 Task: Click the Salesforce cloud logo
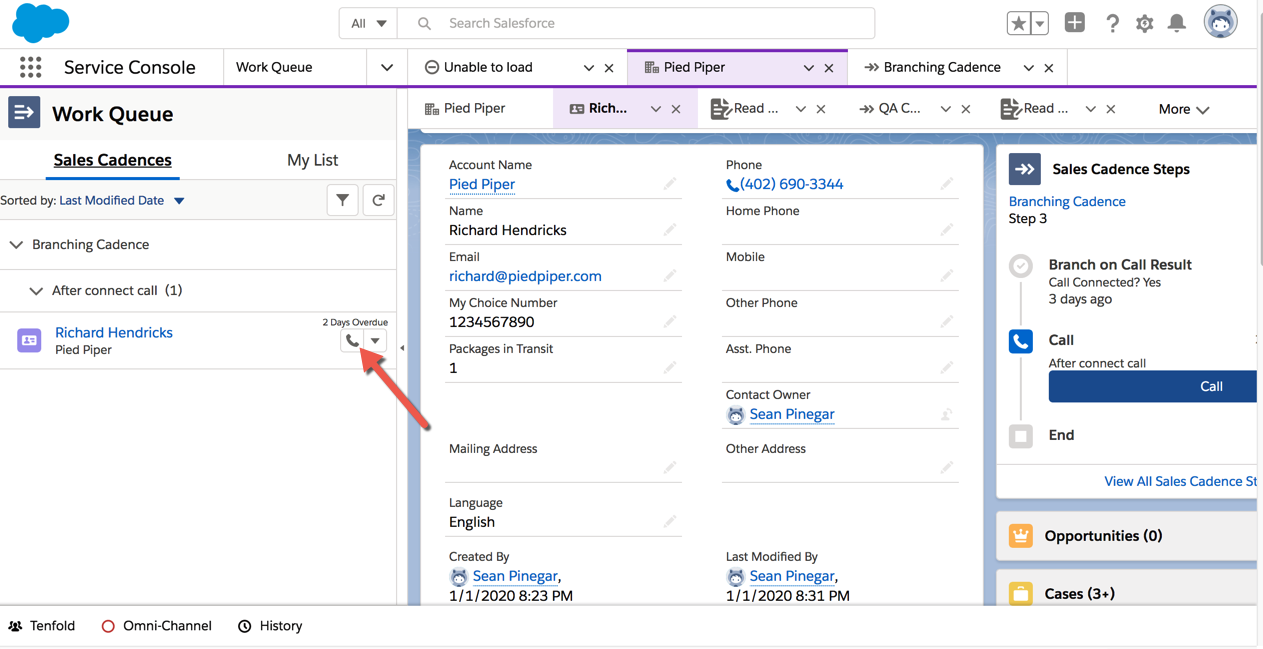click(40, 23)
